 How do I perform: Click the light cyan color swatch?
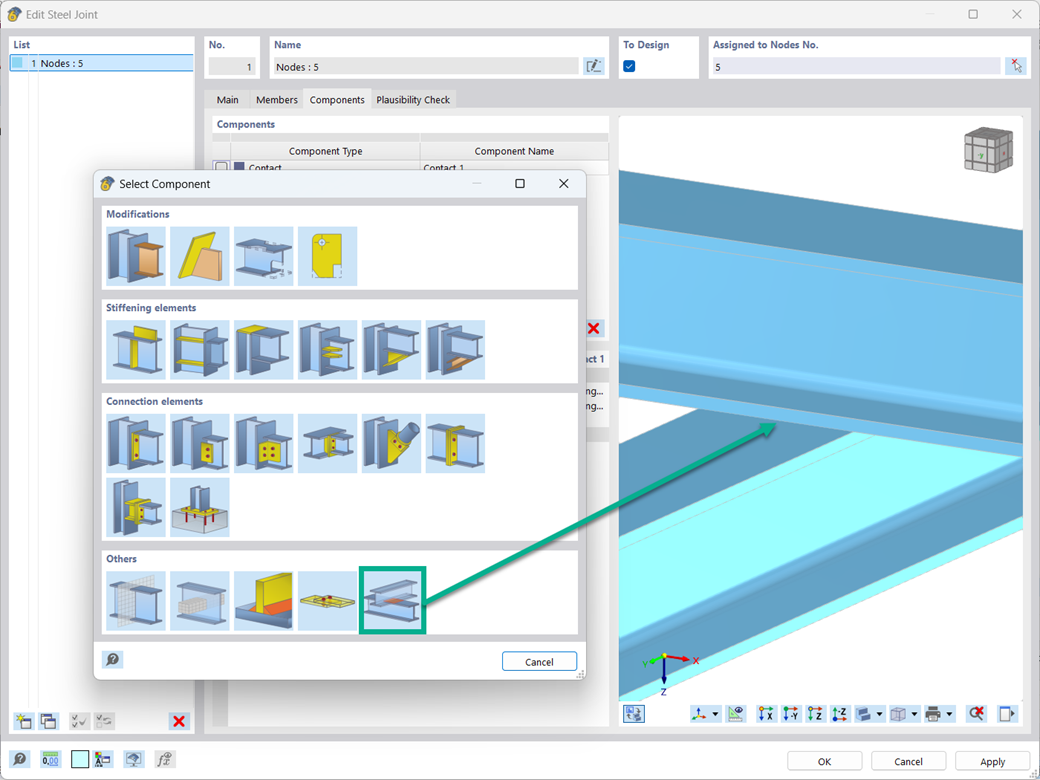(80, 759)
